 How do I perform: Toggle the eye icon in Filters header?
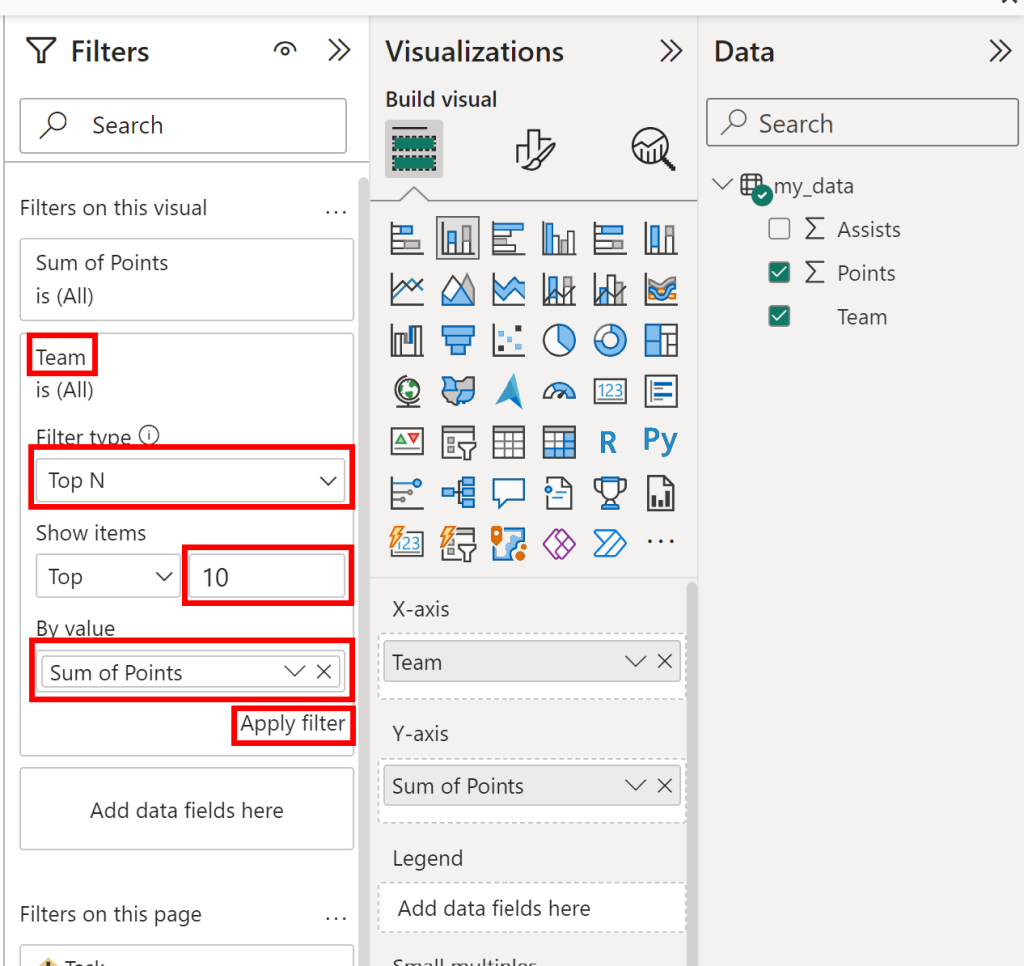click(286, 50)
